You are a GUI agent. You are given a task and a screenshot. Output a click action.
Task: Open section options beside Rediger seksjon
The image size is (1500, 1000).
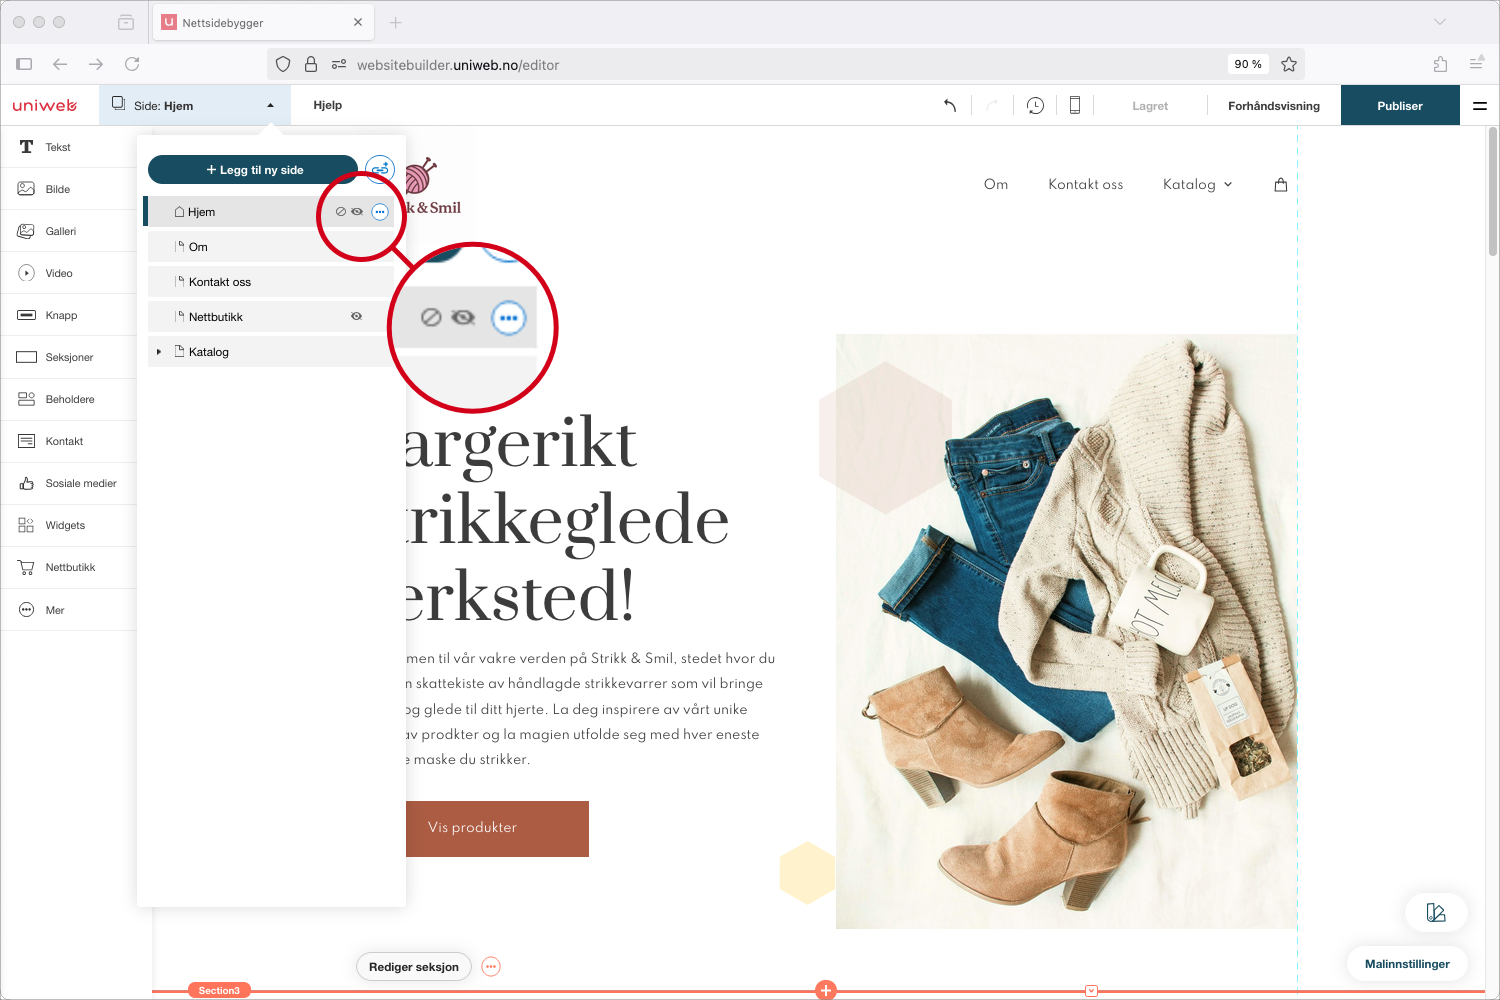tap(491, 967)
